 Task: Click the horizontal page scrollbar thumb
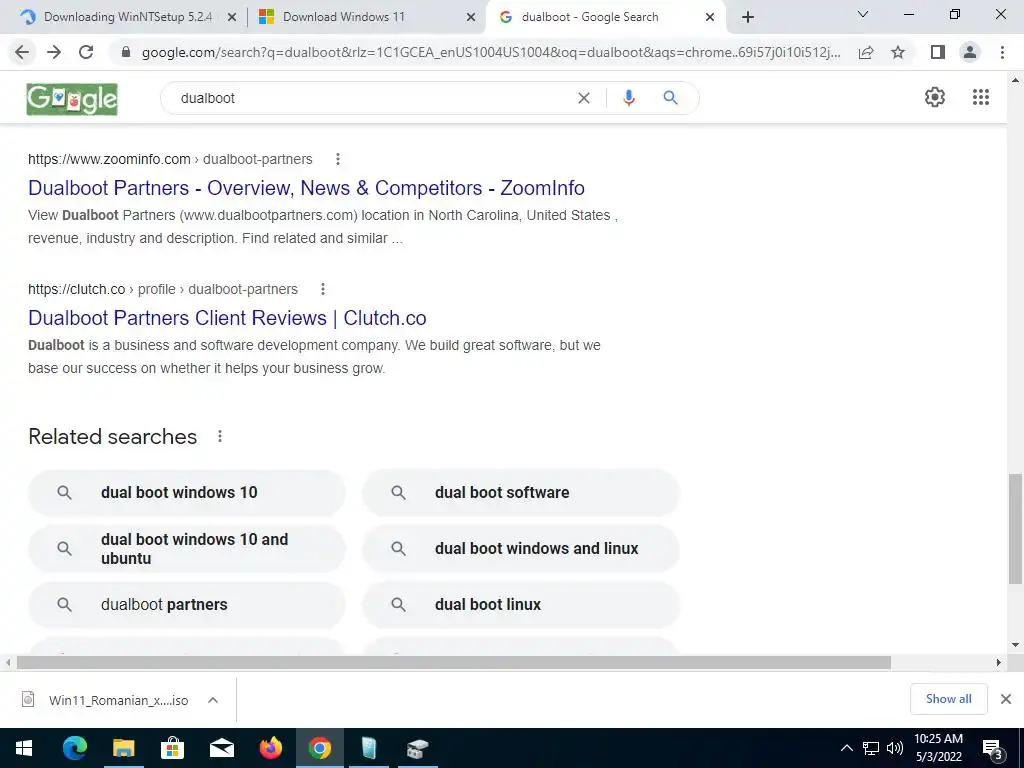pyautogui.click(x=454, y=662)
